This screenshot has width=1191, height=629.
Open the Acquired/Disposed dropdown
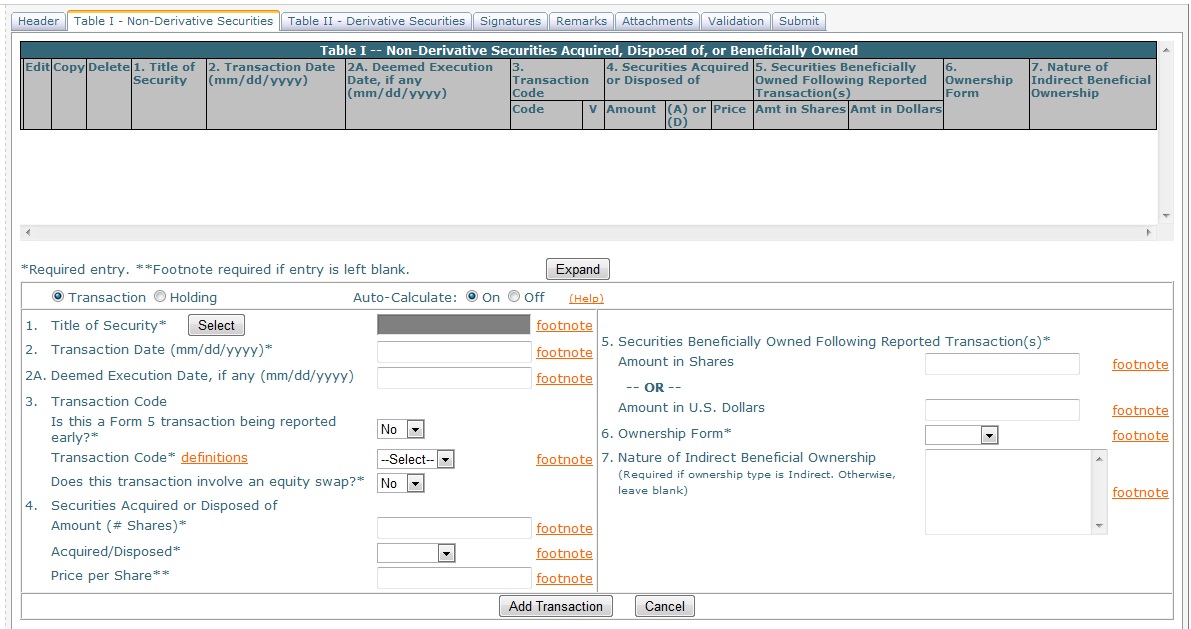coord(416,553)
